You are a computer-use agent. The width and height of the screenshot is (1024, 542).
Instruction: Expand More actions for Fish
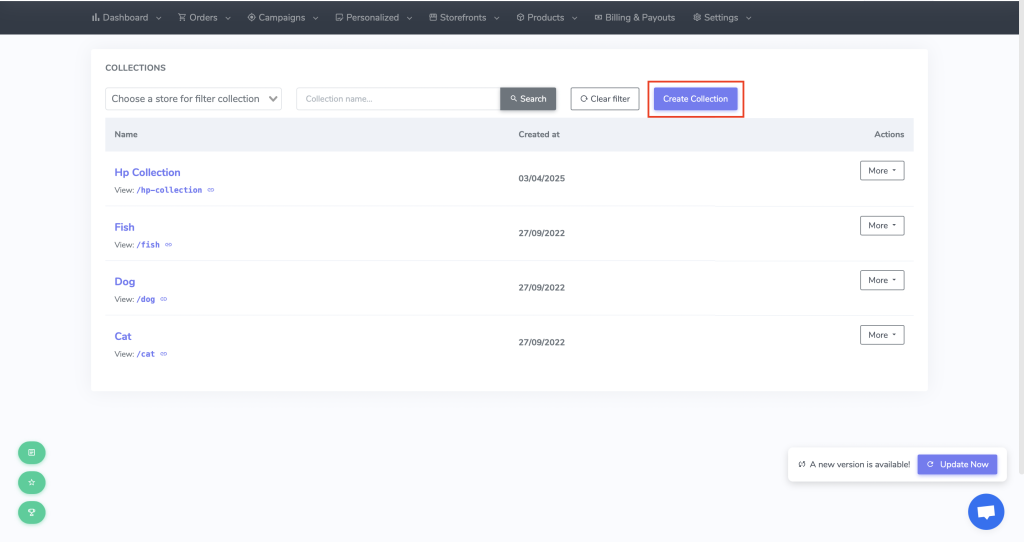(881, 226)
